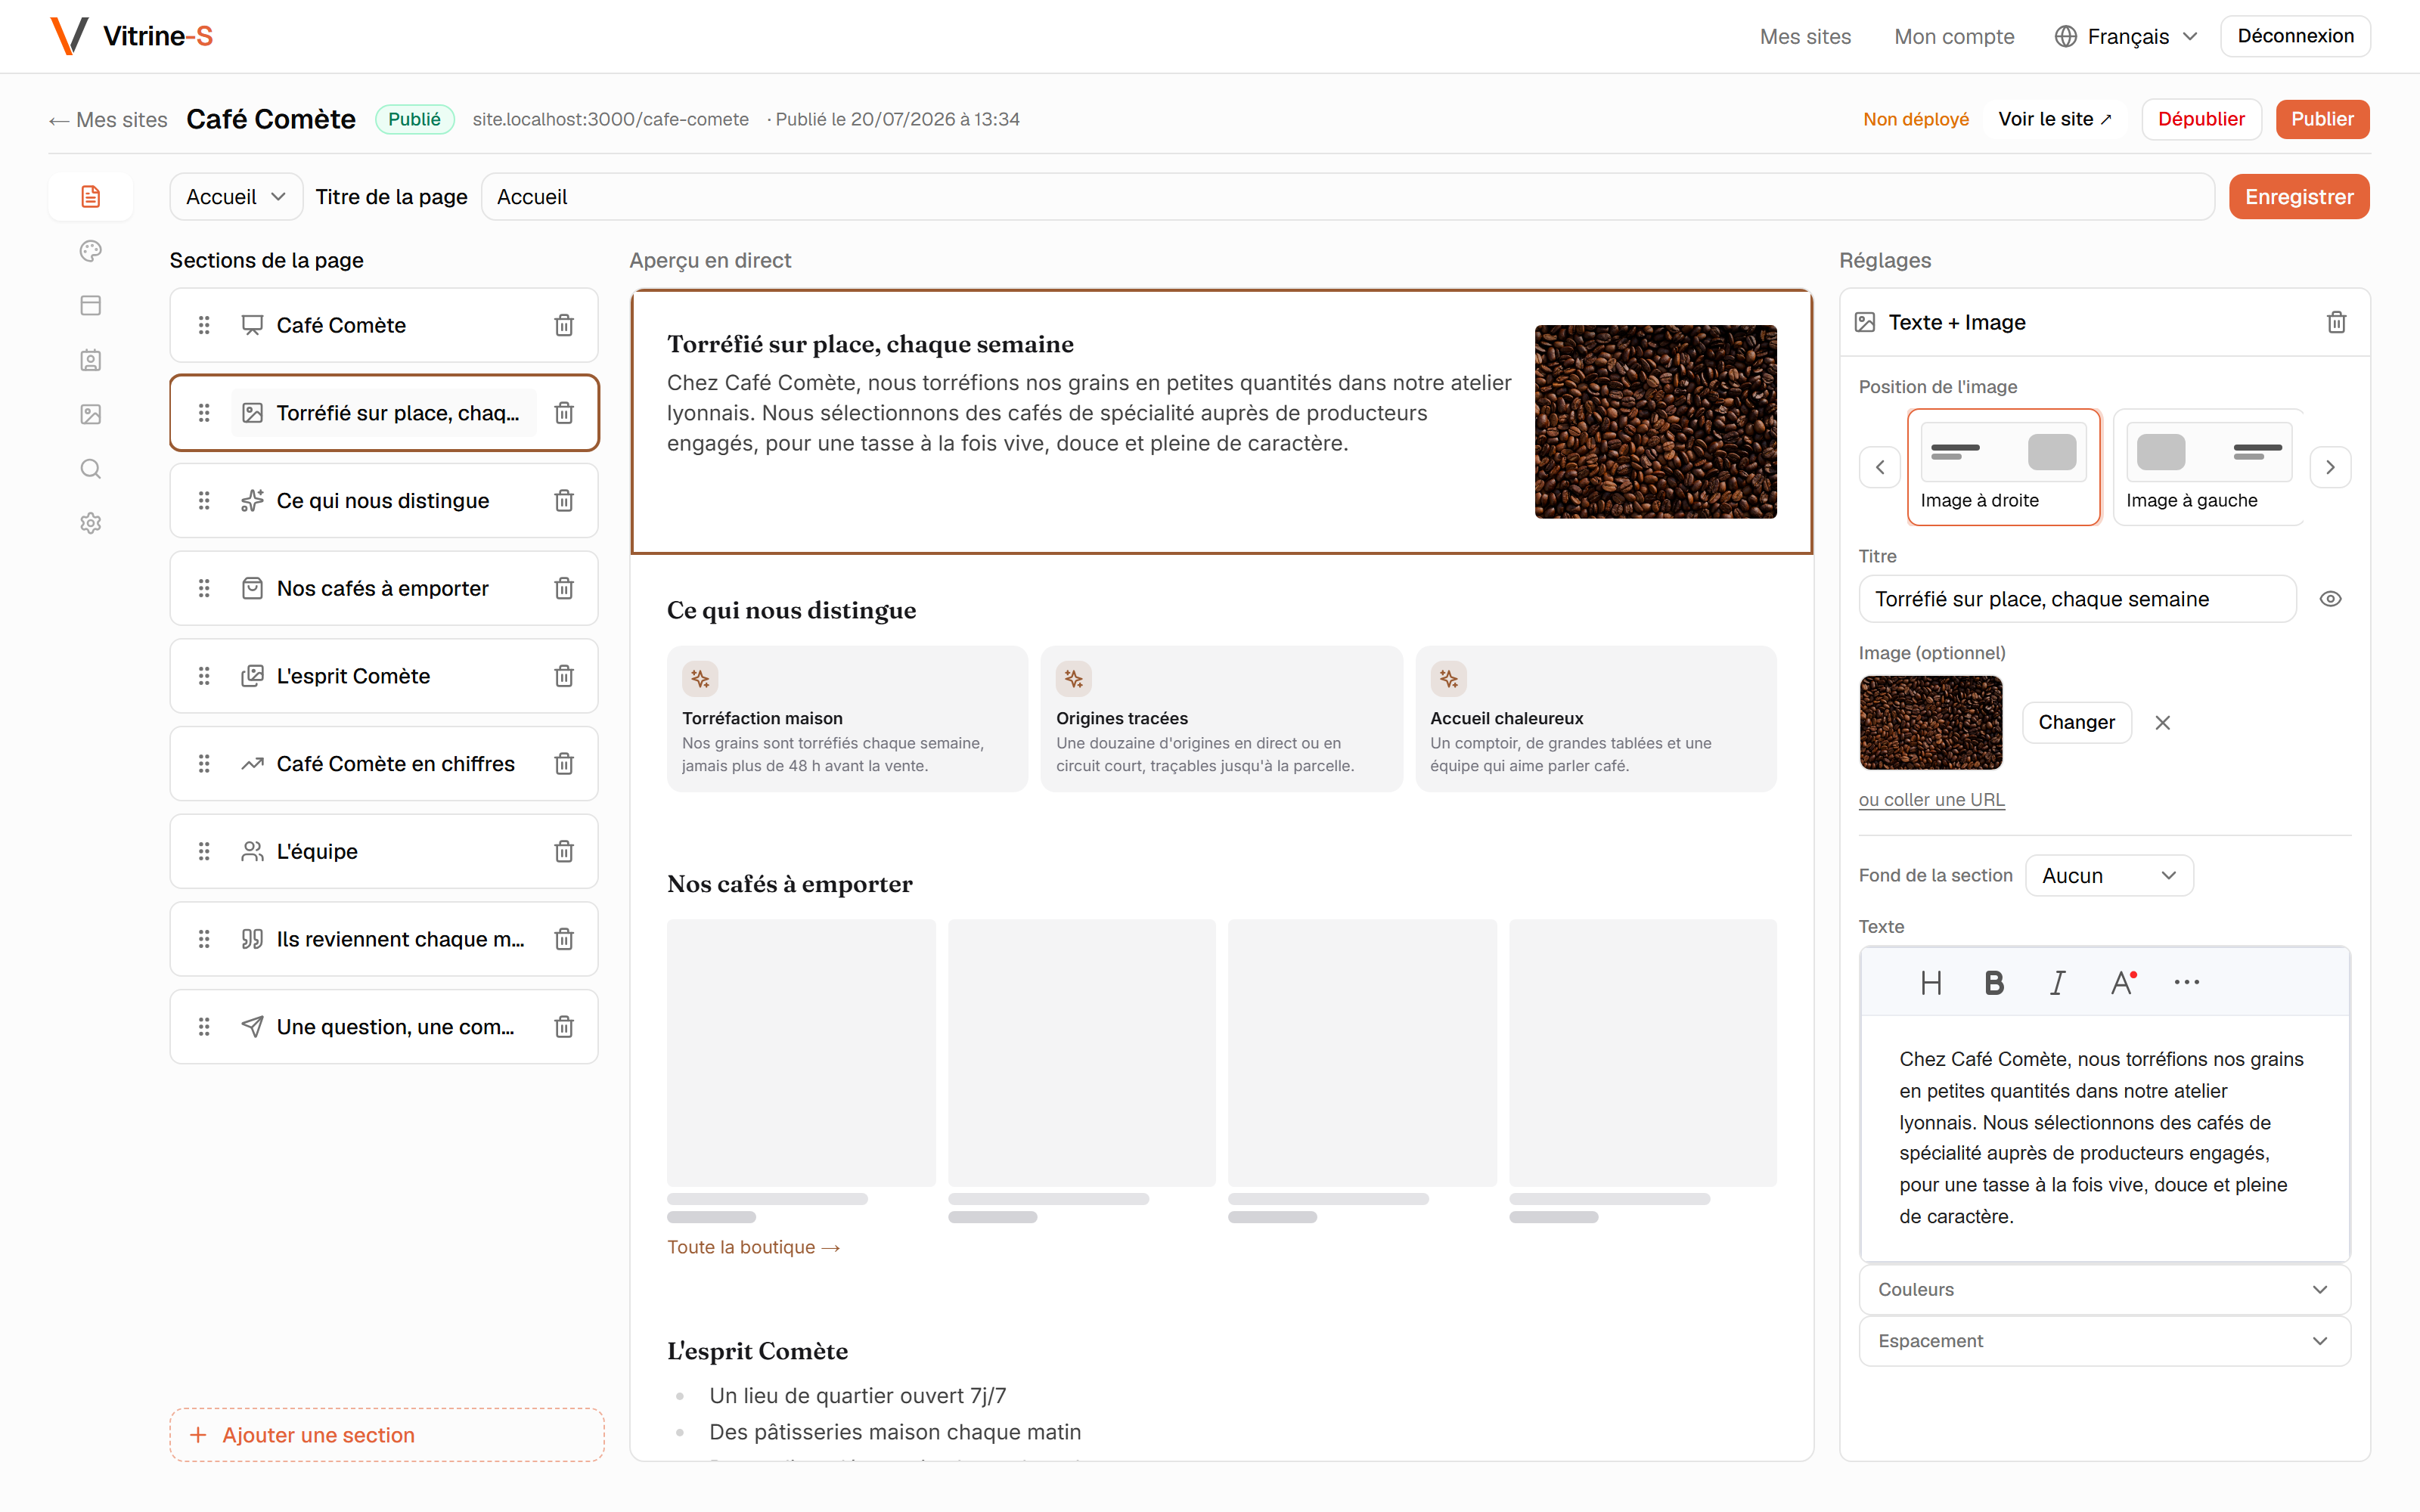Click the Publier button
2420x1512 pixels.
click(2322, 119)
